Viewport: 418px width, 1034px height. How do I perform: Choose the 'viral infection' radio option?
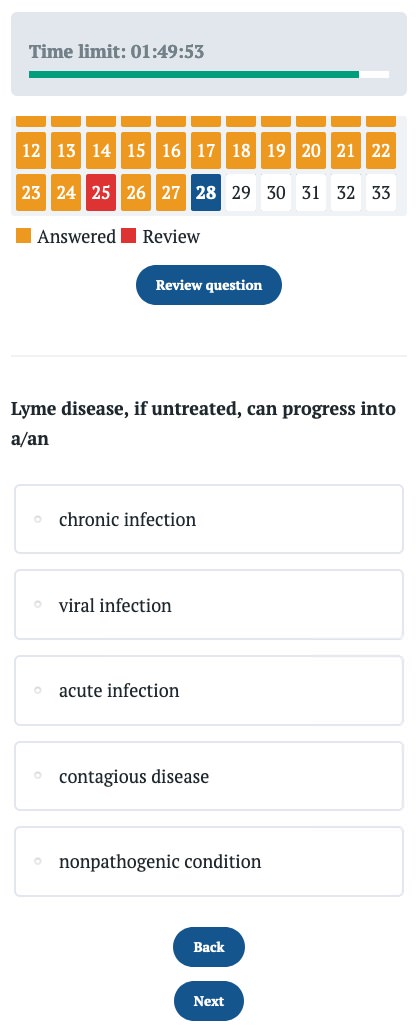click(208, 605)
